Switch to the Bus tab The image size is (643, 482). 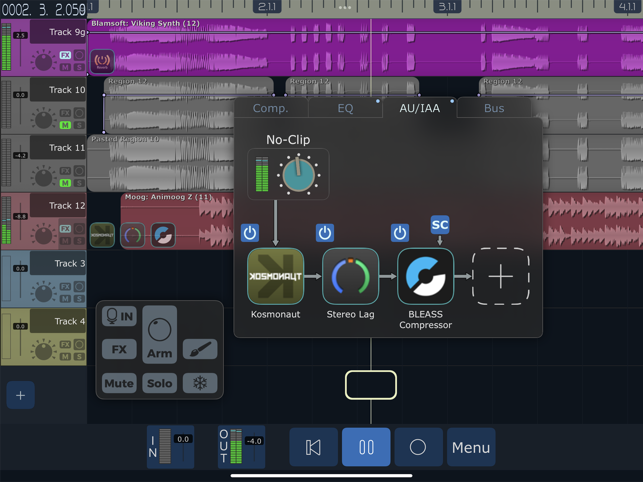pyautogui.click(x=494, y=108)
